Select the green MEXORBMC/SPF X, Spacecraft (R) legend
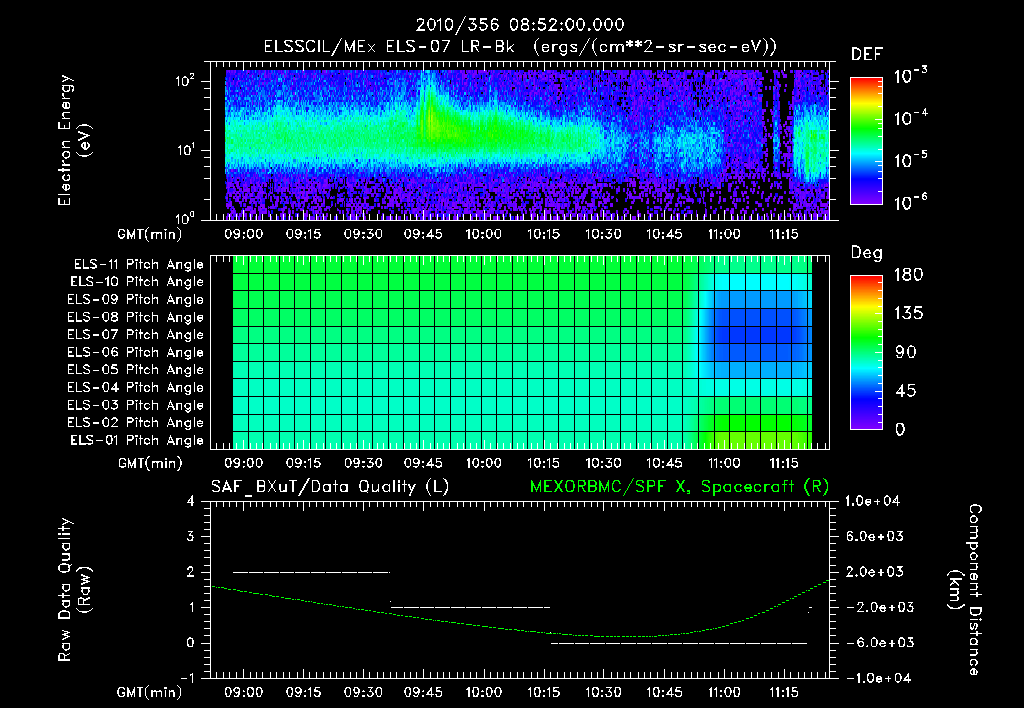1024x708 pixels. [x=679, y=487]
